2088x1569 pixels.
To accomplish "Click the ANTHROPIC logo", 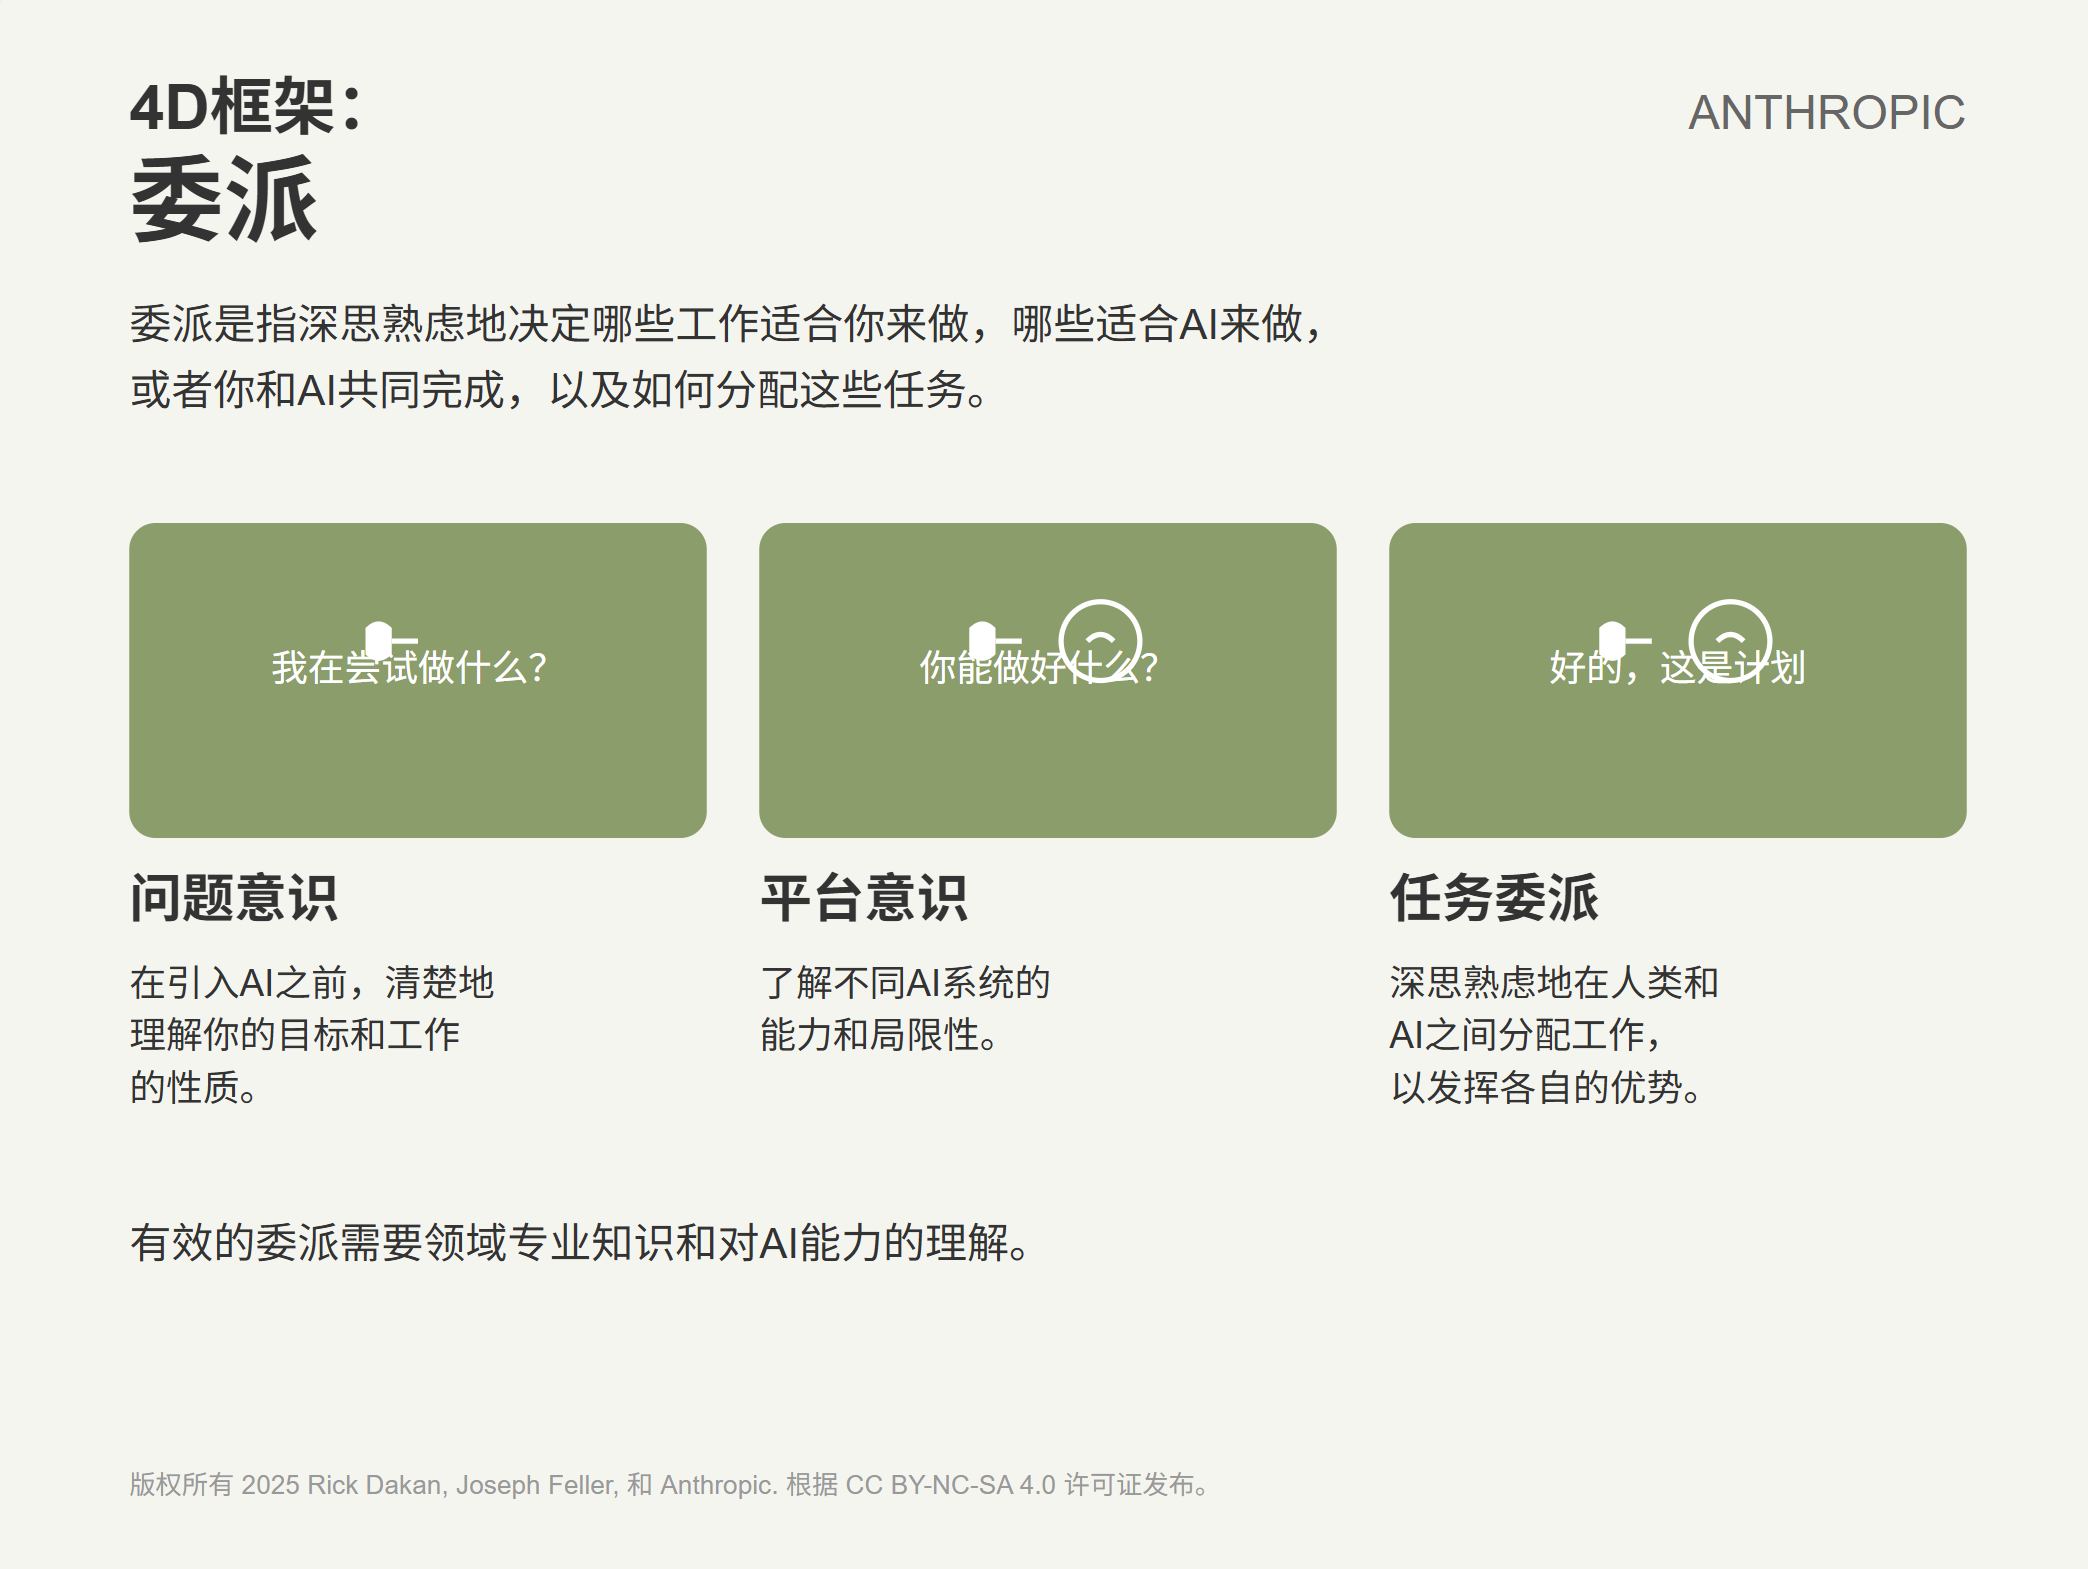I will [1826, 112].
